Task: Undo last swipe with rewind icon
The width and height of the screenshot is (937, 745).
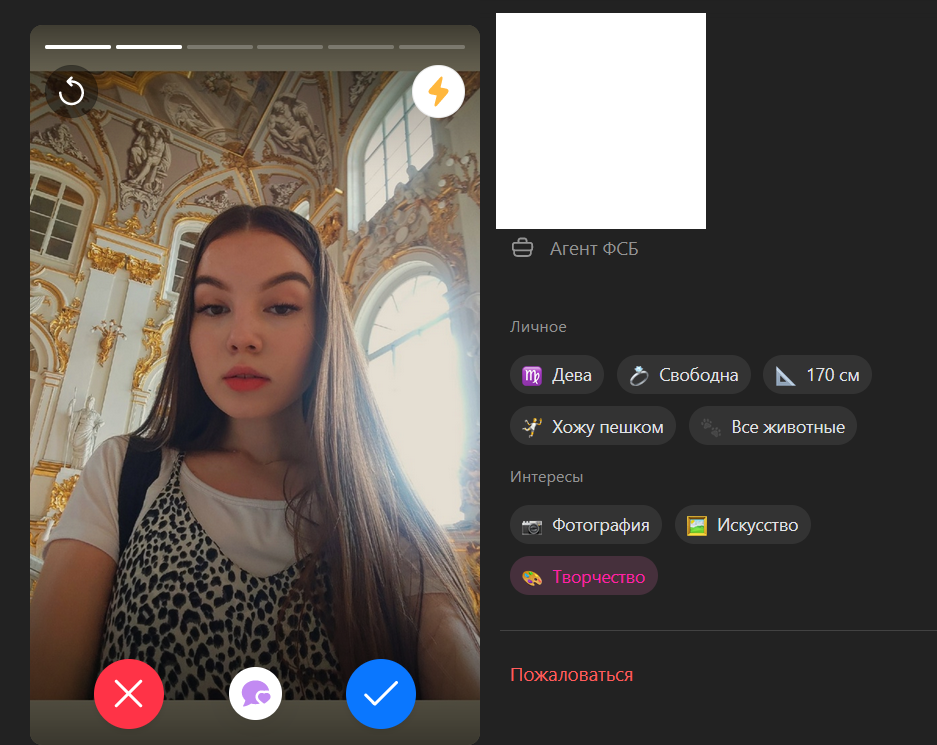Action: tap(71, 91)
